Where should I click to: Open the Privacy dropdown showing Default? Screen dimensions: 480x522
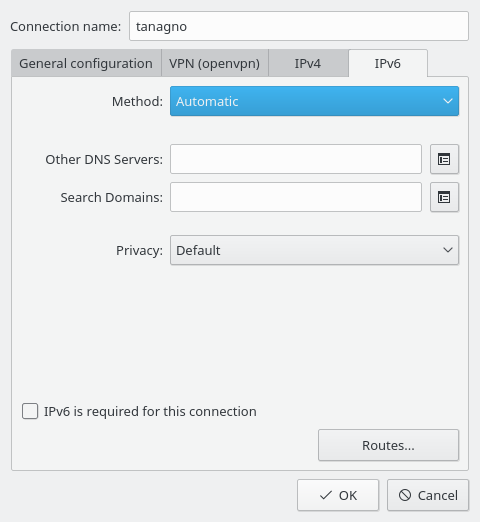(314, 250)
